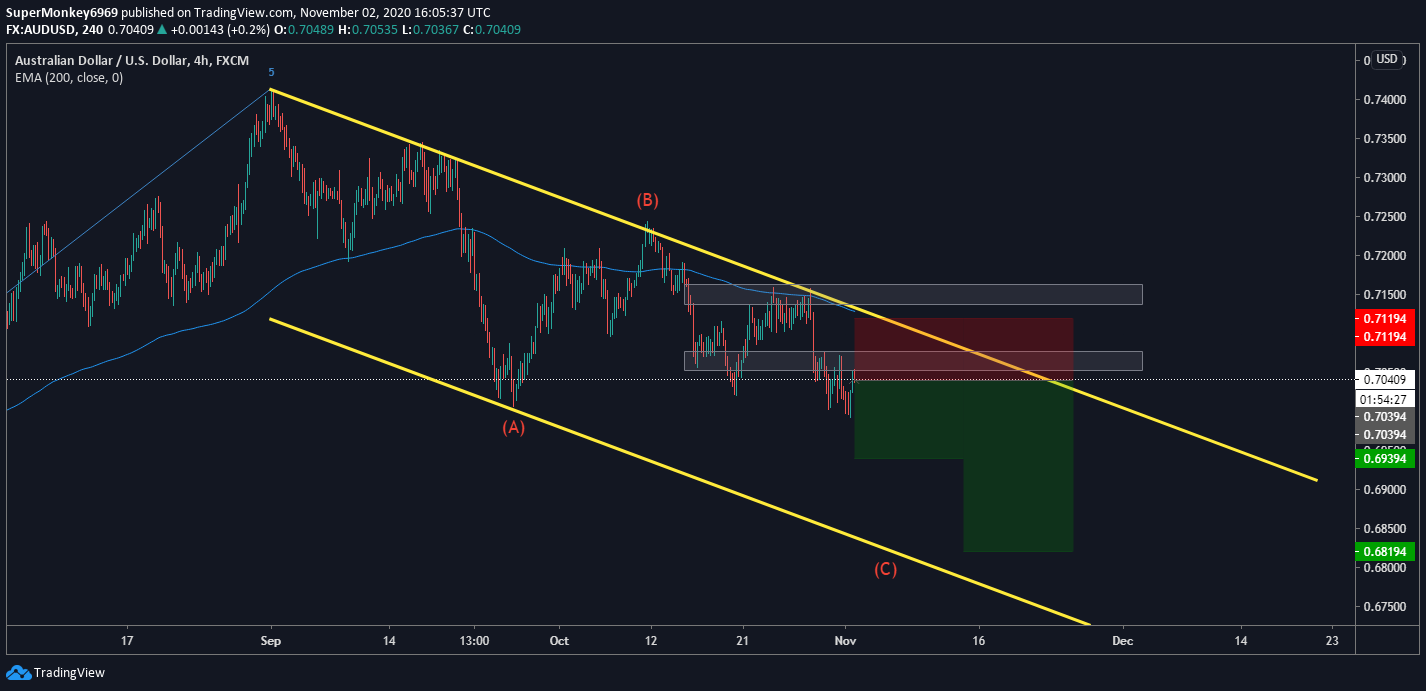Click the 0.73500 price axis value

coord(1386,139)
